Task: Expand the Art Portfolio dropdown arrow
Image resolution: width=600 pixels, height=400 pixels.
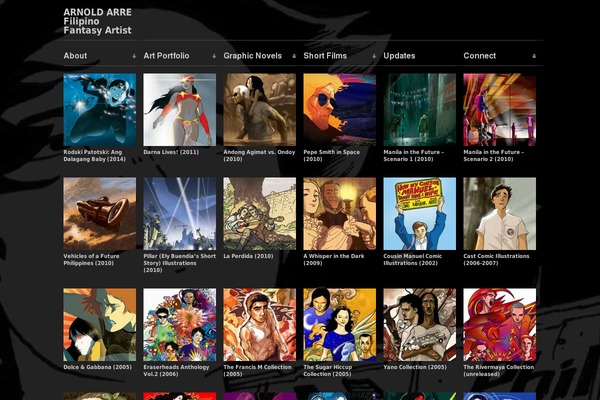Action: click(x=214, y=56)
